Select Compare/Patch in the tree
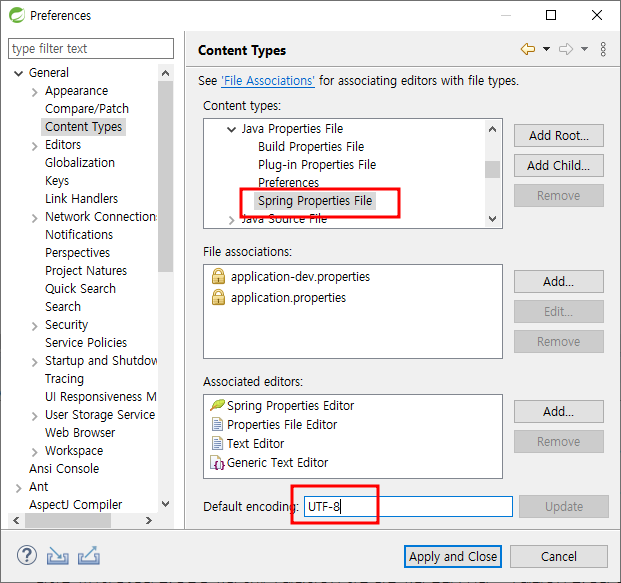 [x=87, y=109]
